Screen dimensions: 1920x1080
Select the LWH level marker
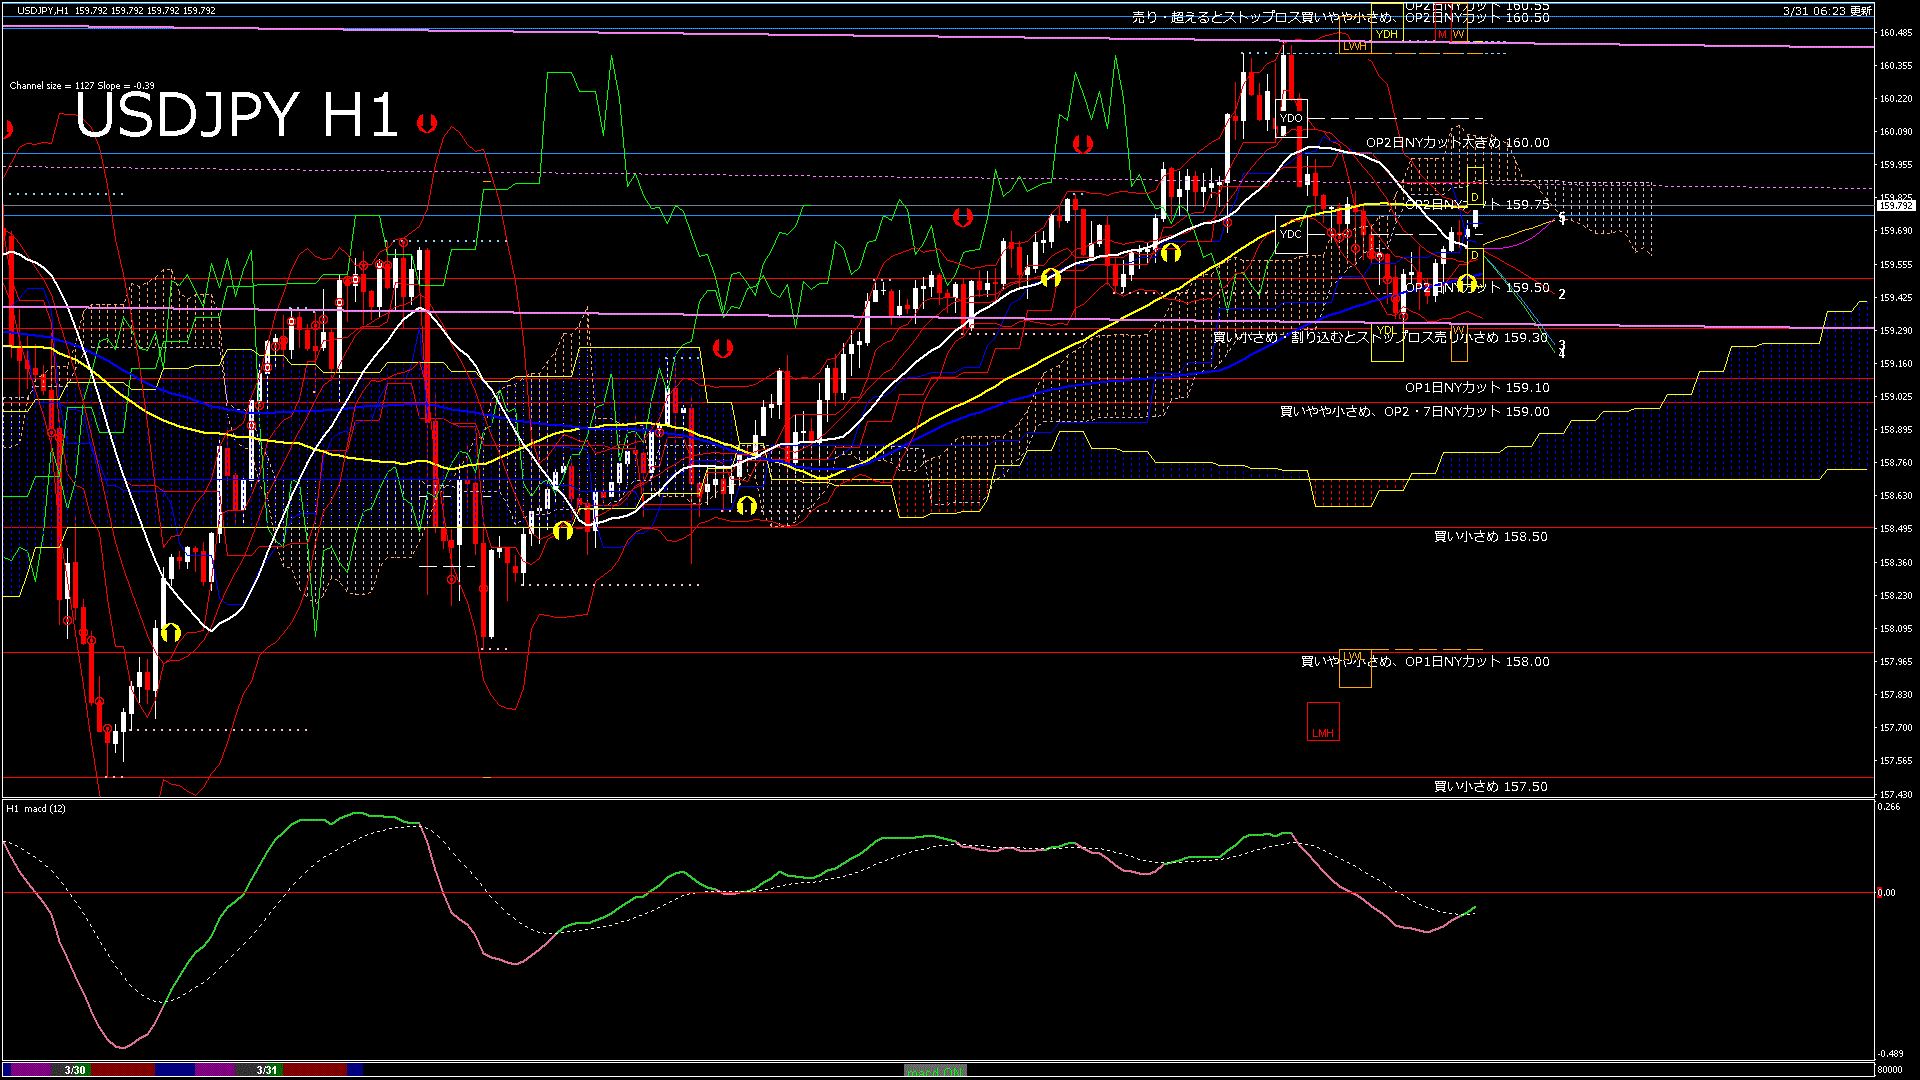pyautogui.click(x=1354, y=46)
